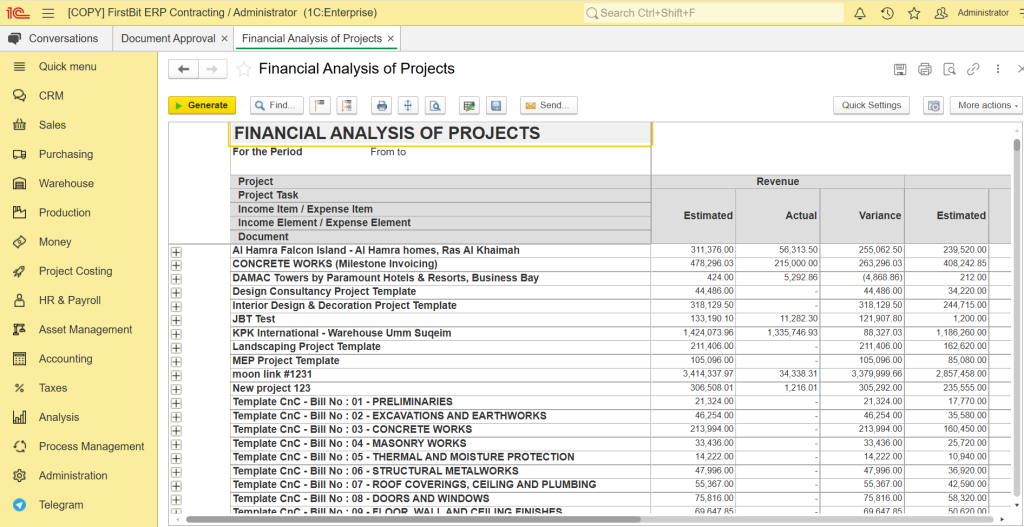Click the horizontal scrollbar of the report
Image resolution: width=1024 pixels, height=527 pixels.
click(x=413, y=519)
